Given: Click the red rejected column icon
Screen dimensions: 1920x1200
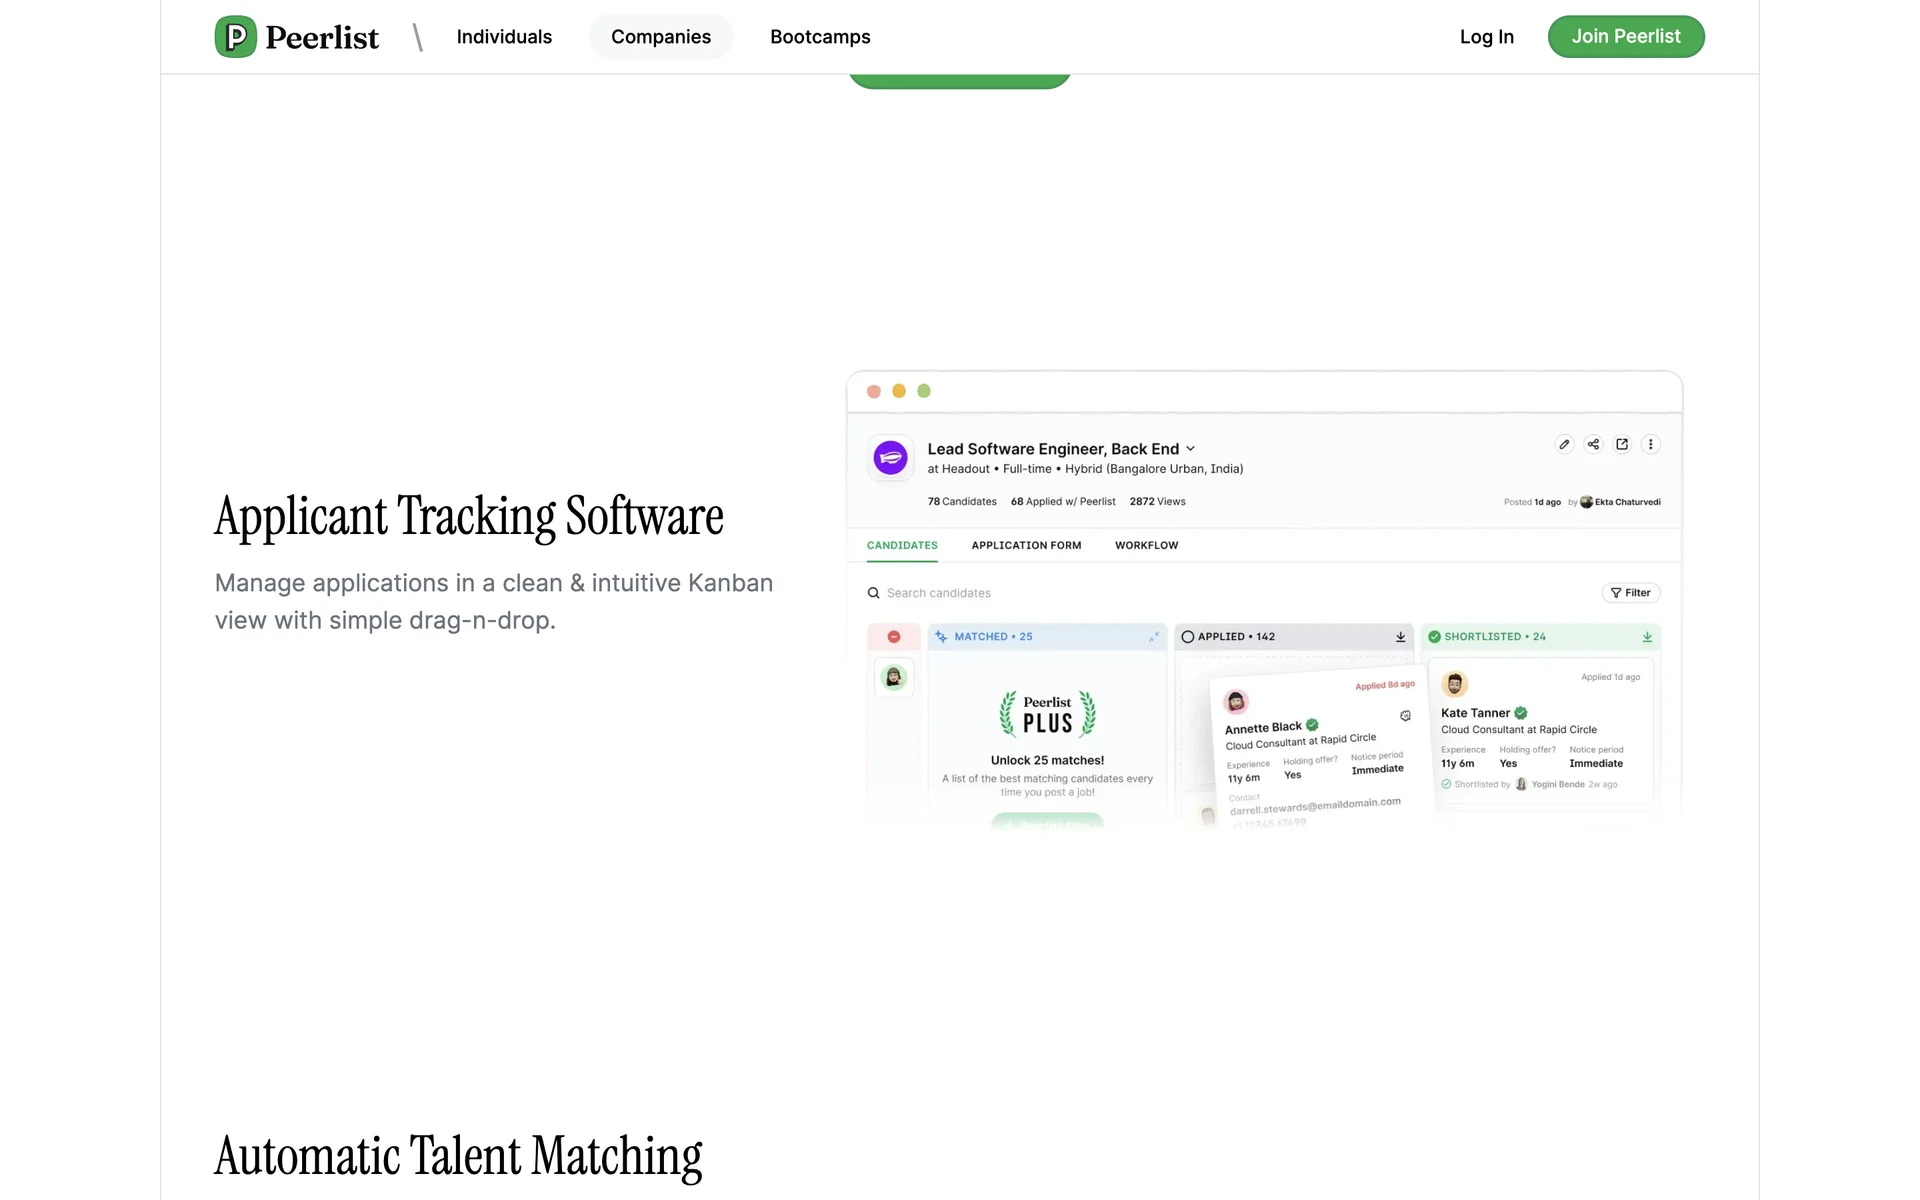Looking at the screenshot, I should (x=894, y=637).
